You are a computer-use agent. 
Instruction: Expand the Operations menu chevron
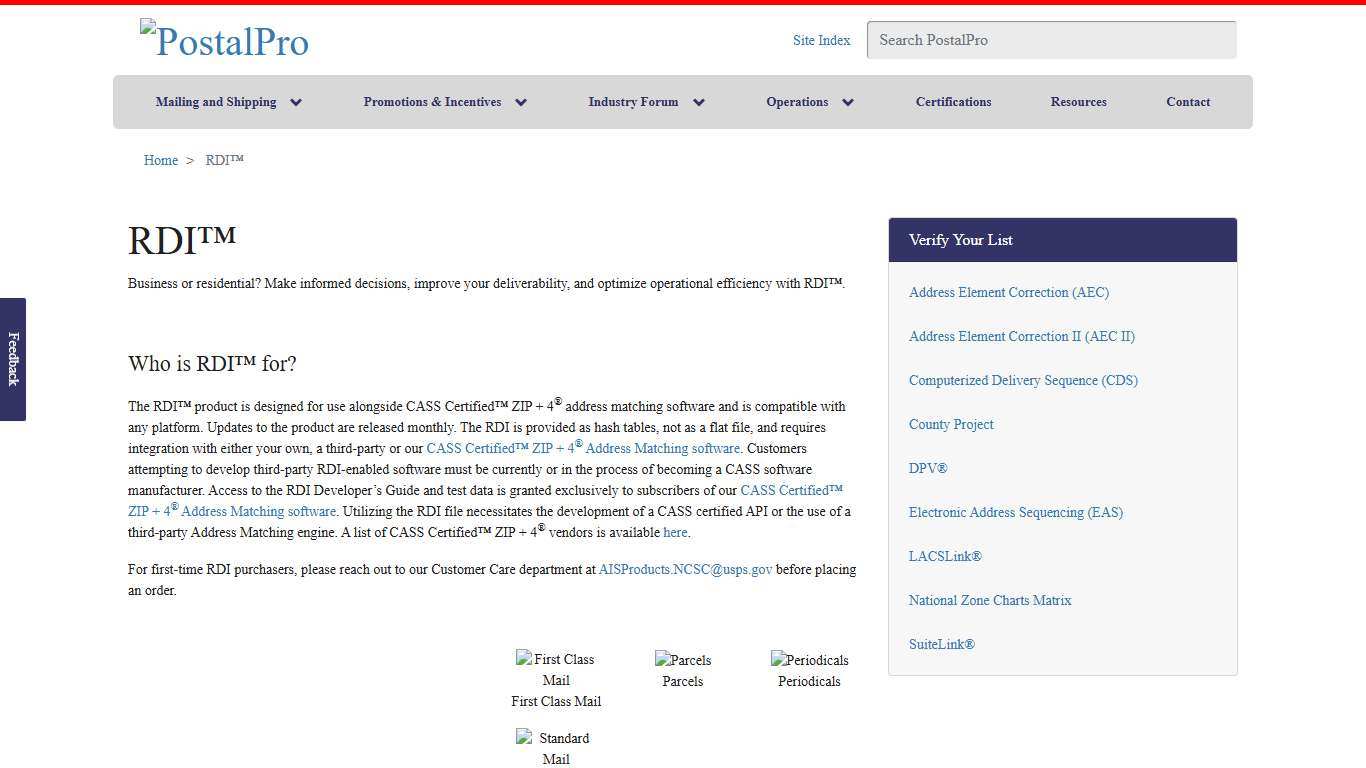tap(848, 102)
